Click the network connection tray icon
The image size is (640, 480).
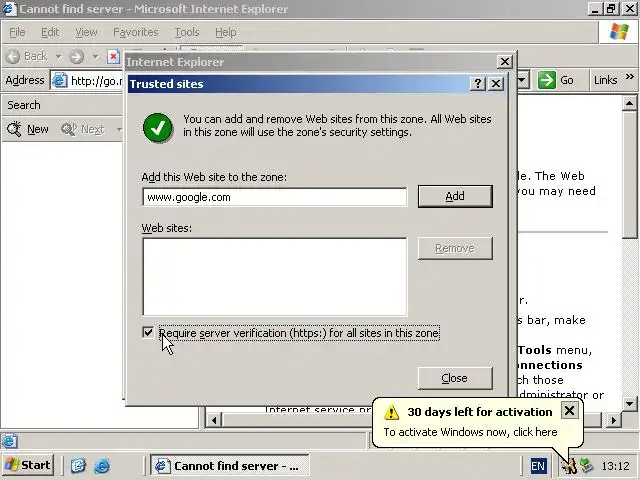click(x=586, y=466)
